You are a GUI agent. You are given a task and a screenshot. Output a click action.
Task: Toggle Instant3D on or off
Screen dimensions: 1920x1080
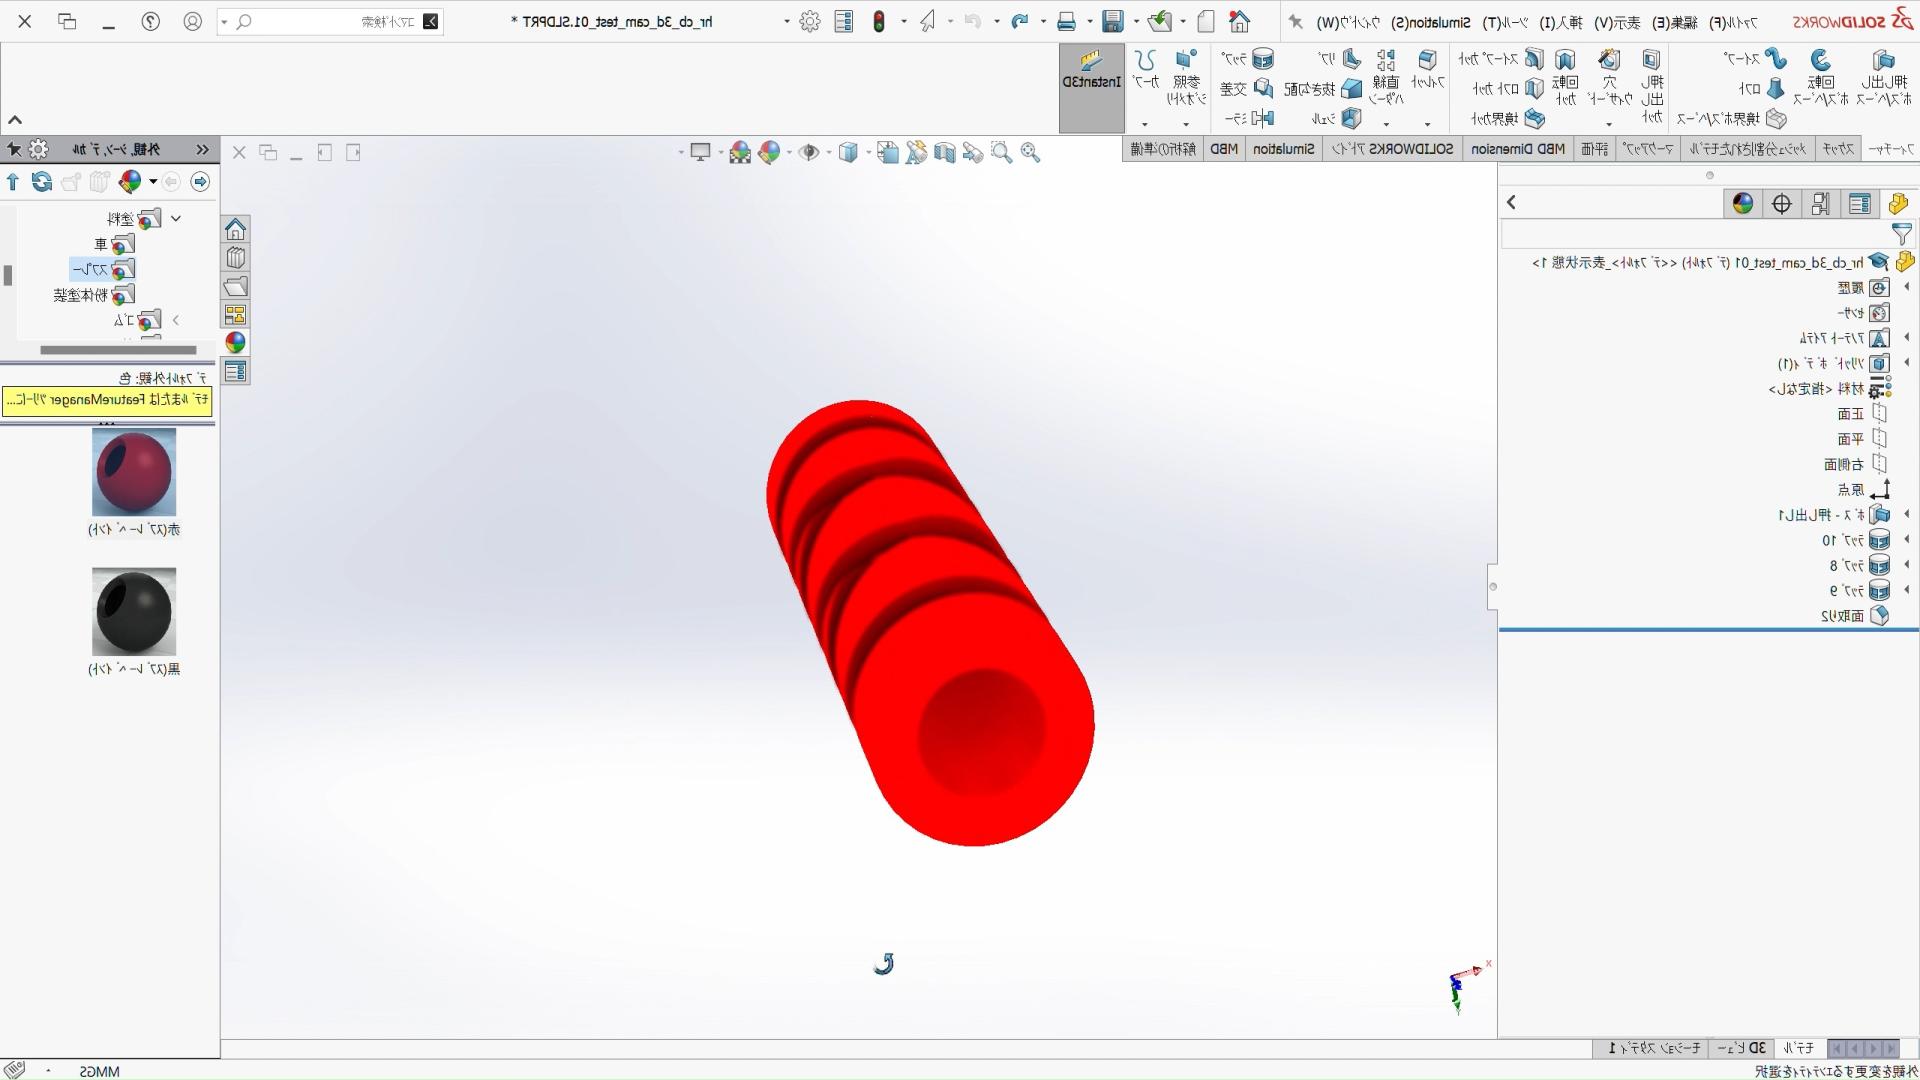click(1092, 88)
